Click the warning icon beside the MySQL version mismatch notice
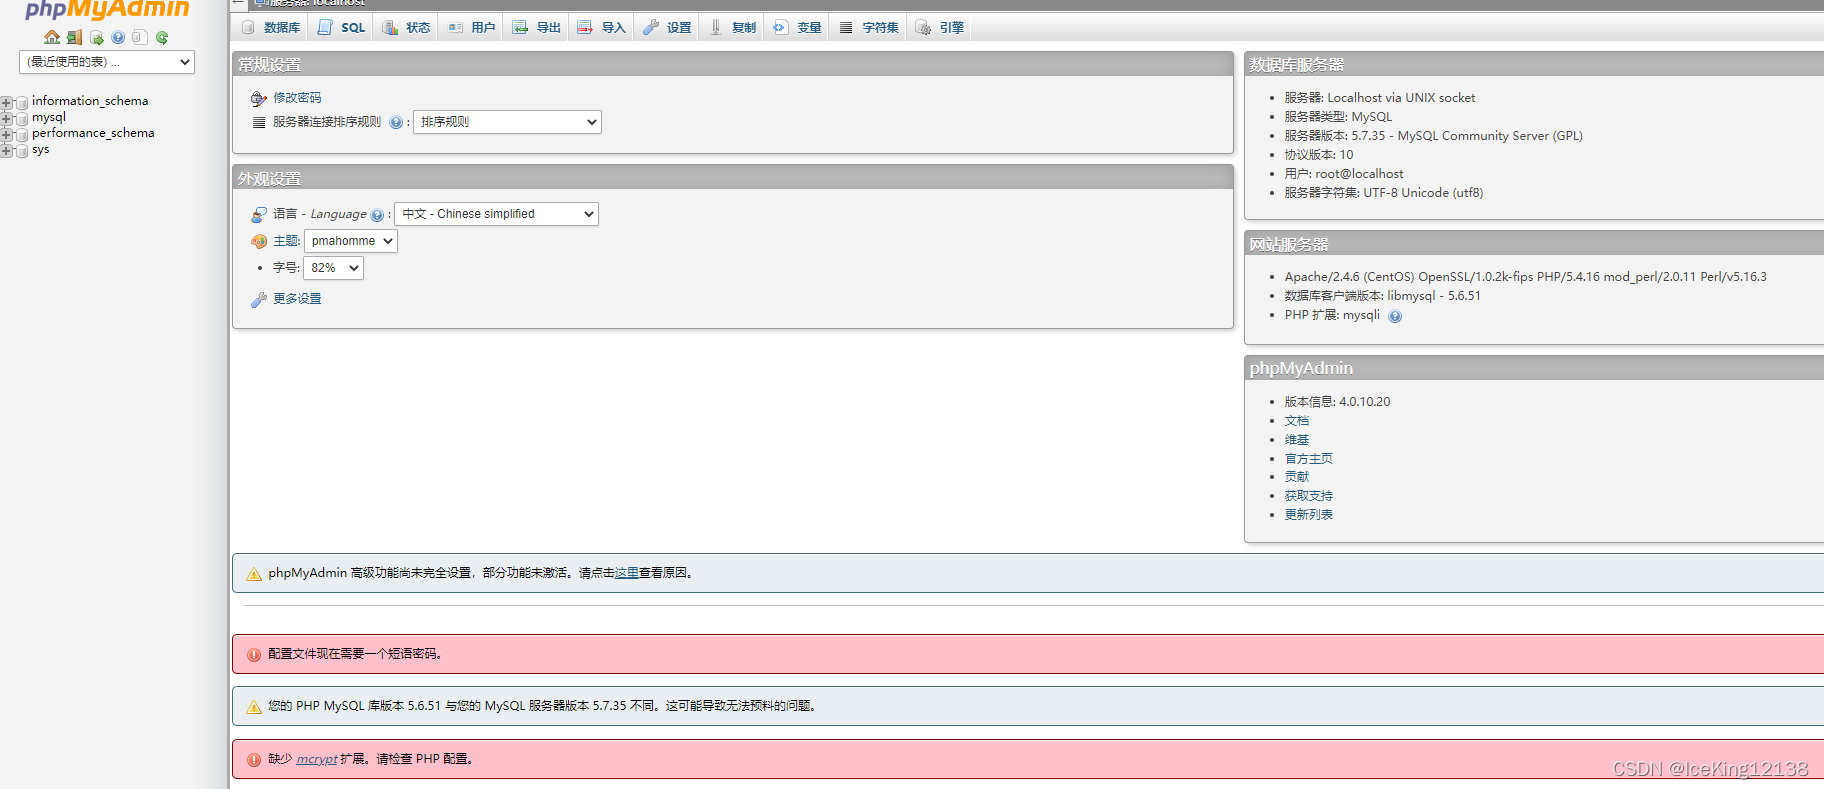1824x789 pixels. point(254,706)
